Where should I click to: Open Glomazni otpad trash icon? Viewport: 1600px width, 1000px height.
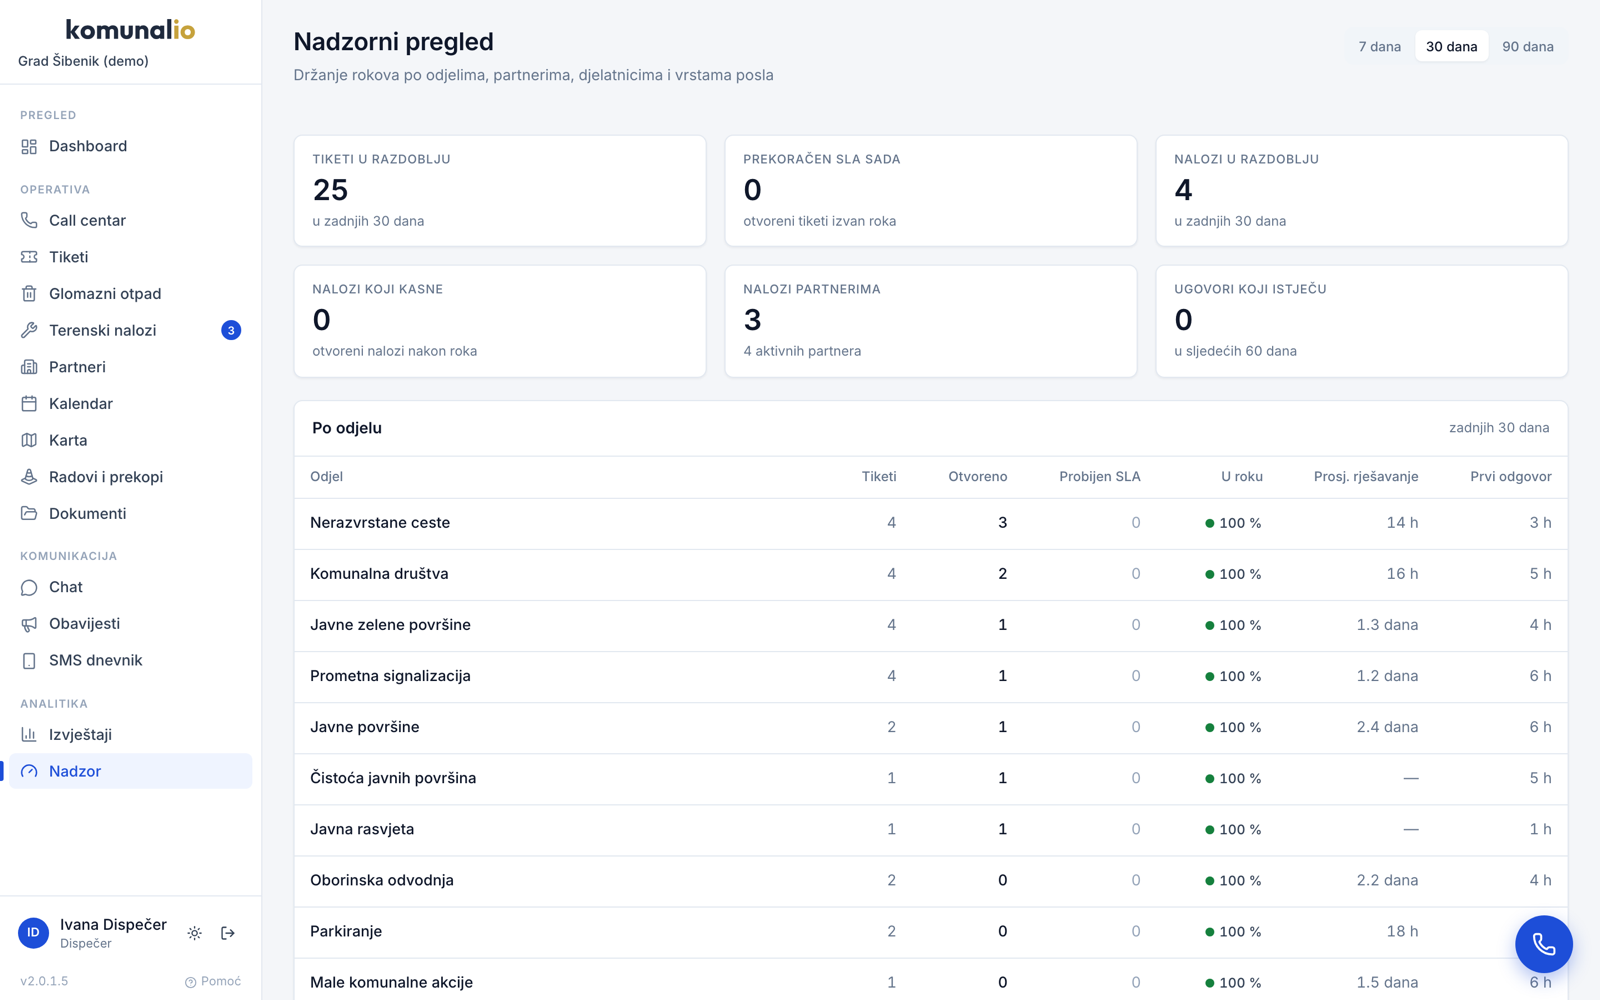[x=29, y=294]
